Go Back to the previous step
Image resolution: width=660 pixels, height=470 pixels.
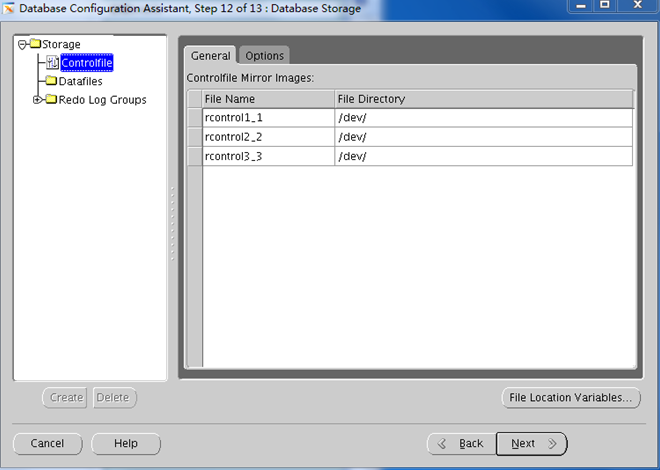coord(462,443)
